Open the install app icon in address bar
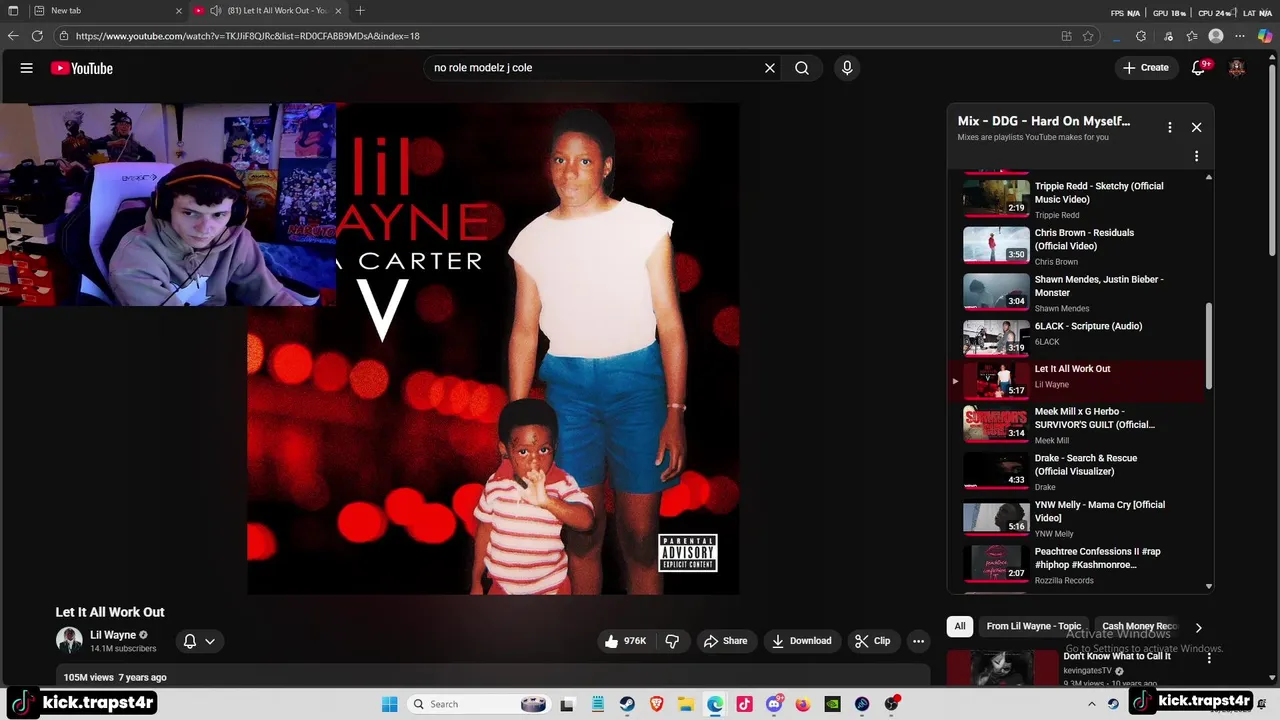1280x720 pixels. point(1067,36)
